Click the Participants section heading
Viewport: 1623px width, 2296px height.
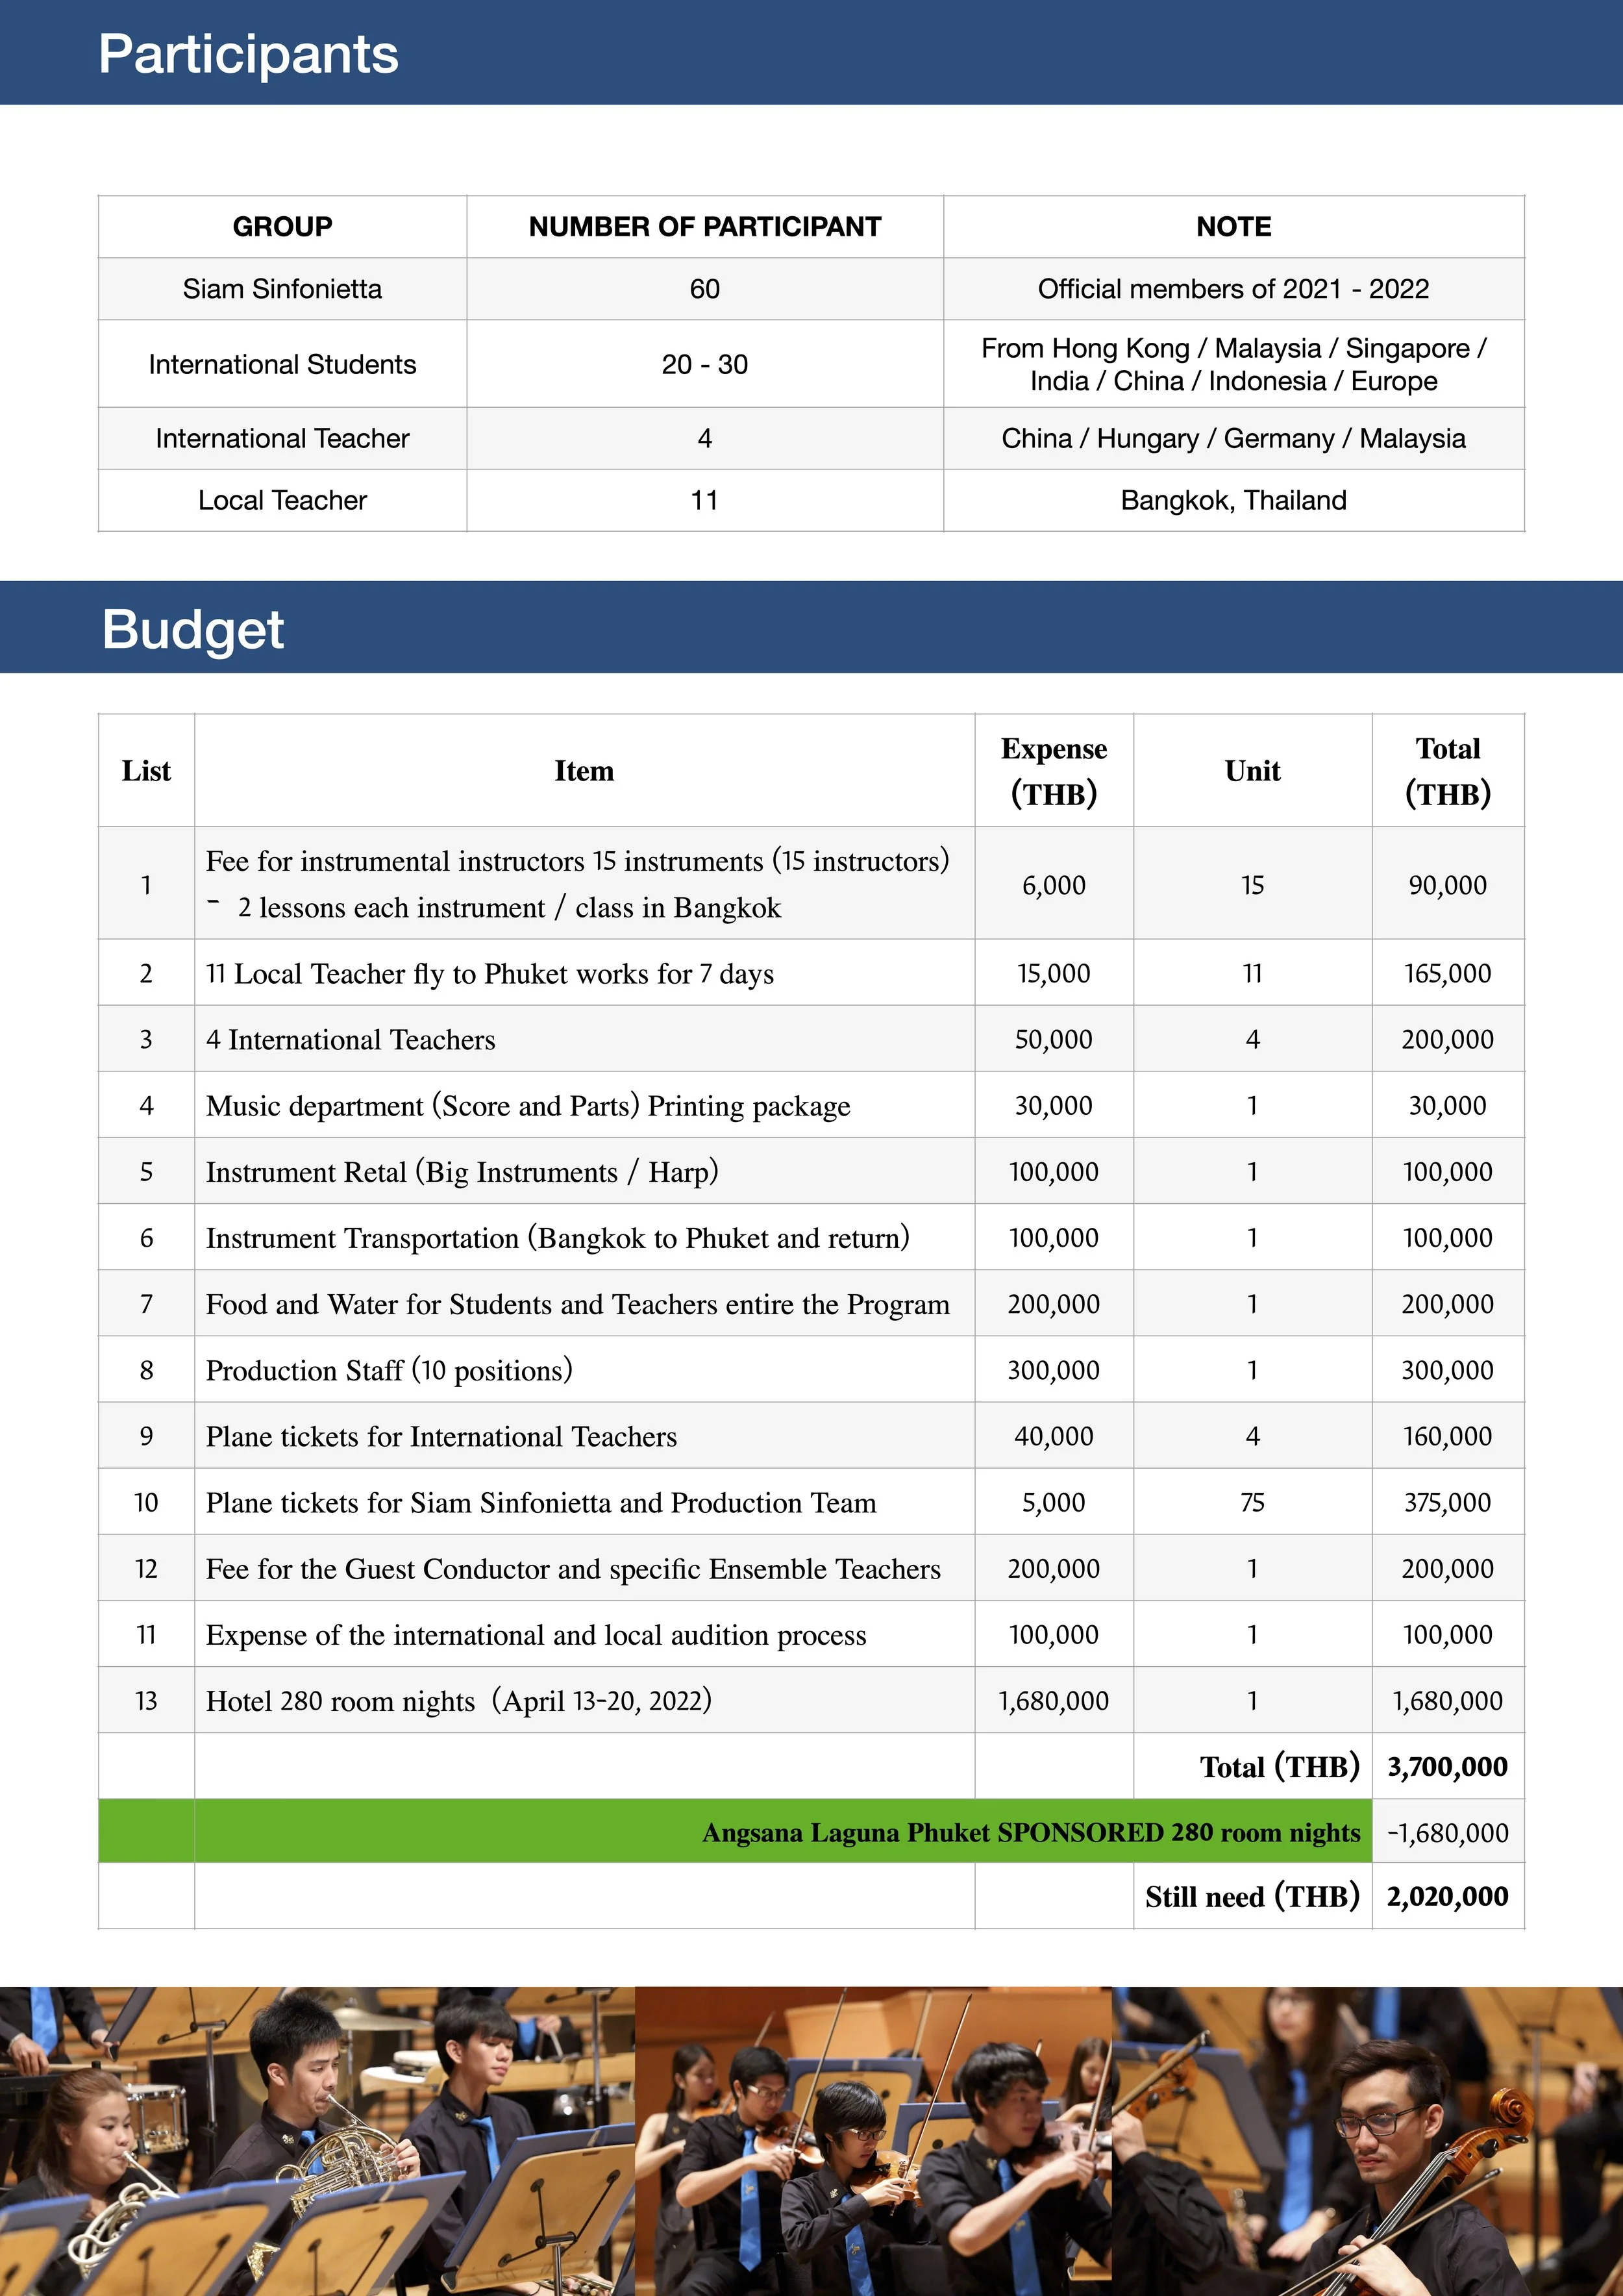tap(248, 54)
